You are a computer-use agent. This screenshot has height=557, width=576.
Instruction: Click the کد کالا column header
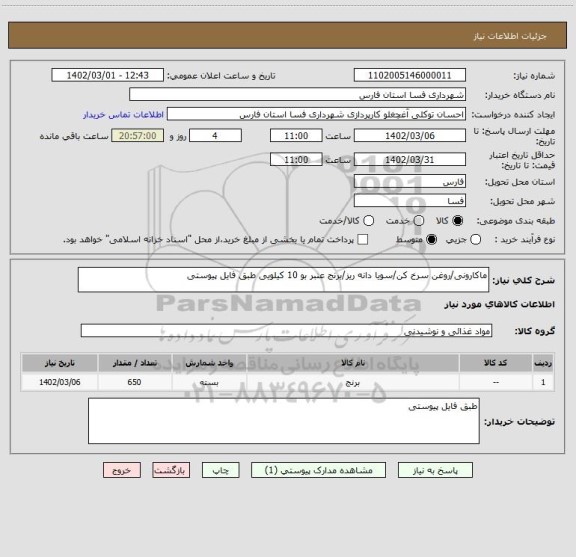point(496,363)
